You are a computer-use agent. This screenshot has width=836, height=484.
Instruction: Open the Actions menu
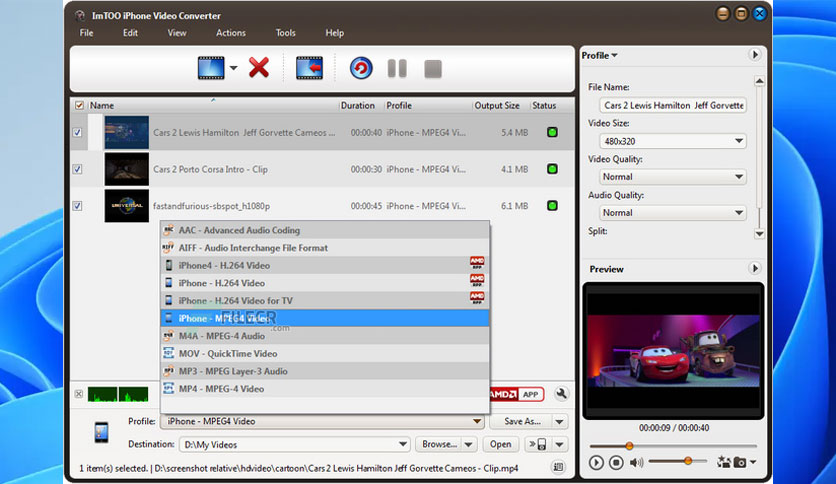tap(231, 33)
